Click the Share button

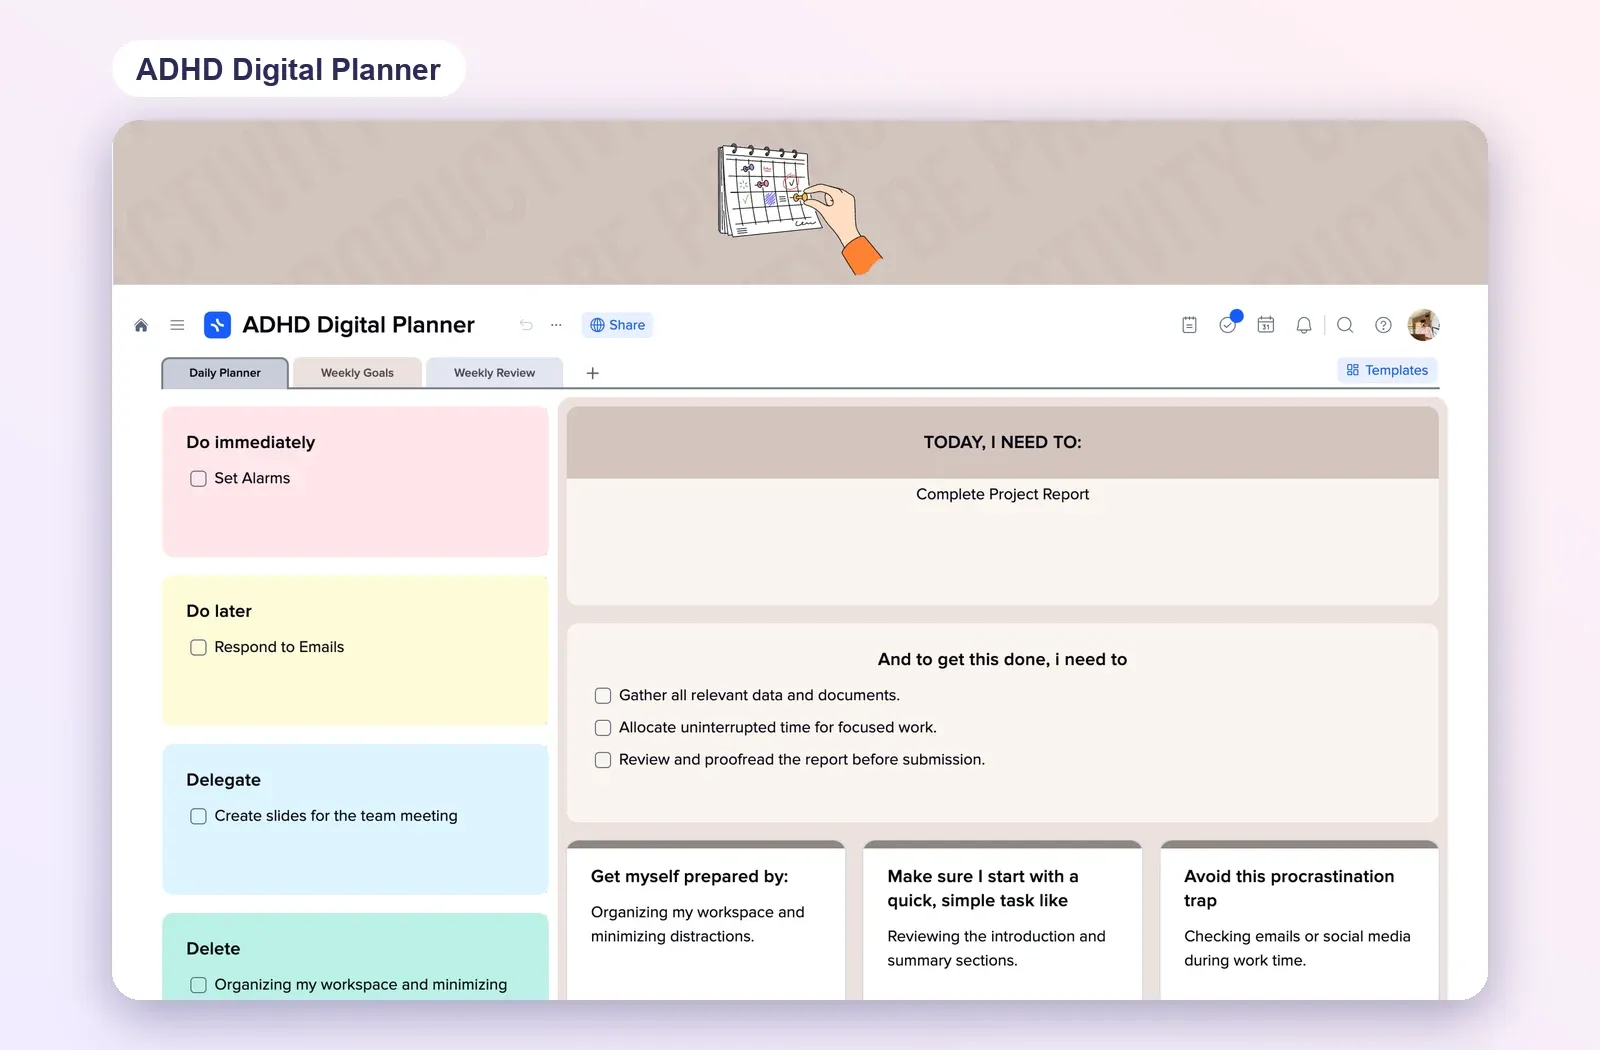tap(617, 325)
